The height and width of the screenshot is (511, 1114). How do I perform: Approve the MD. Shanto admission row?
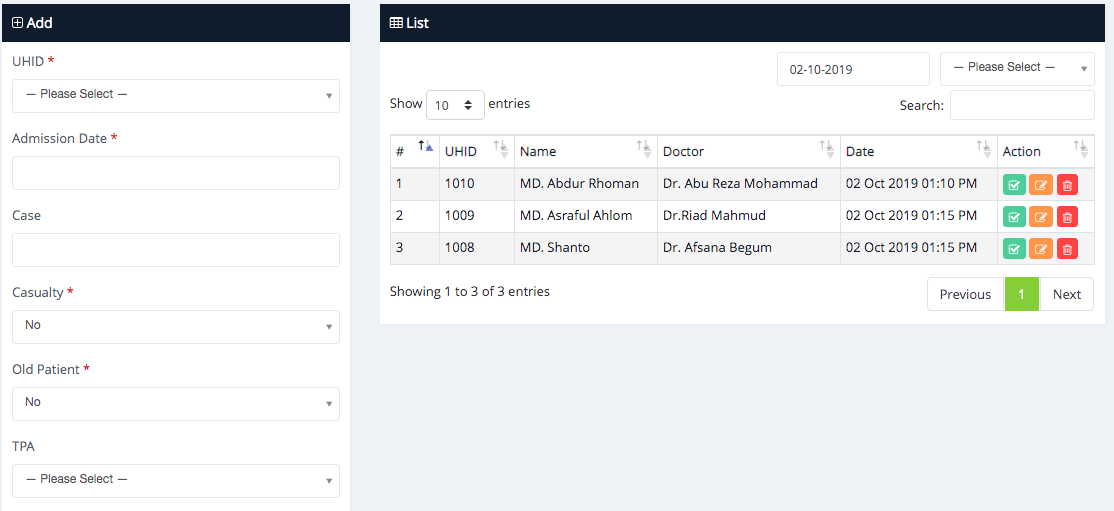(x=1014, y=249)
